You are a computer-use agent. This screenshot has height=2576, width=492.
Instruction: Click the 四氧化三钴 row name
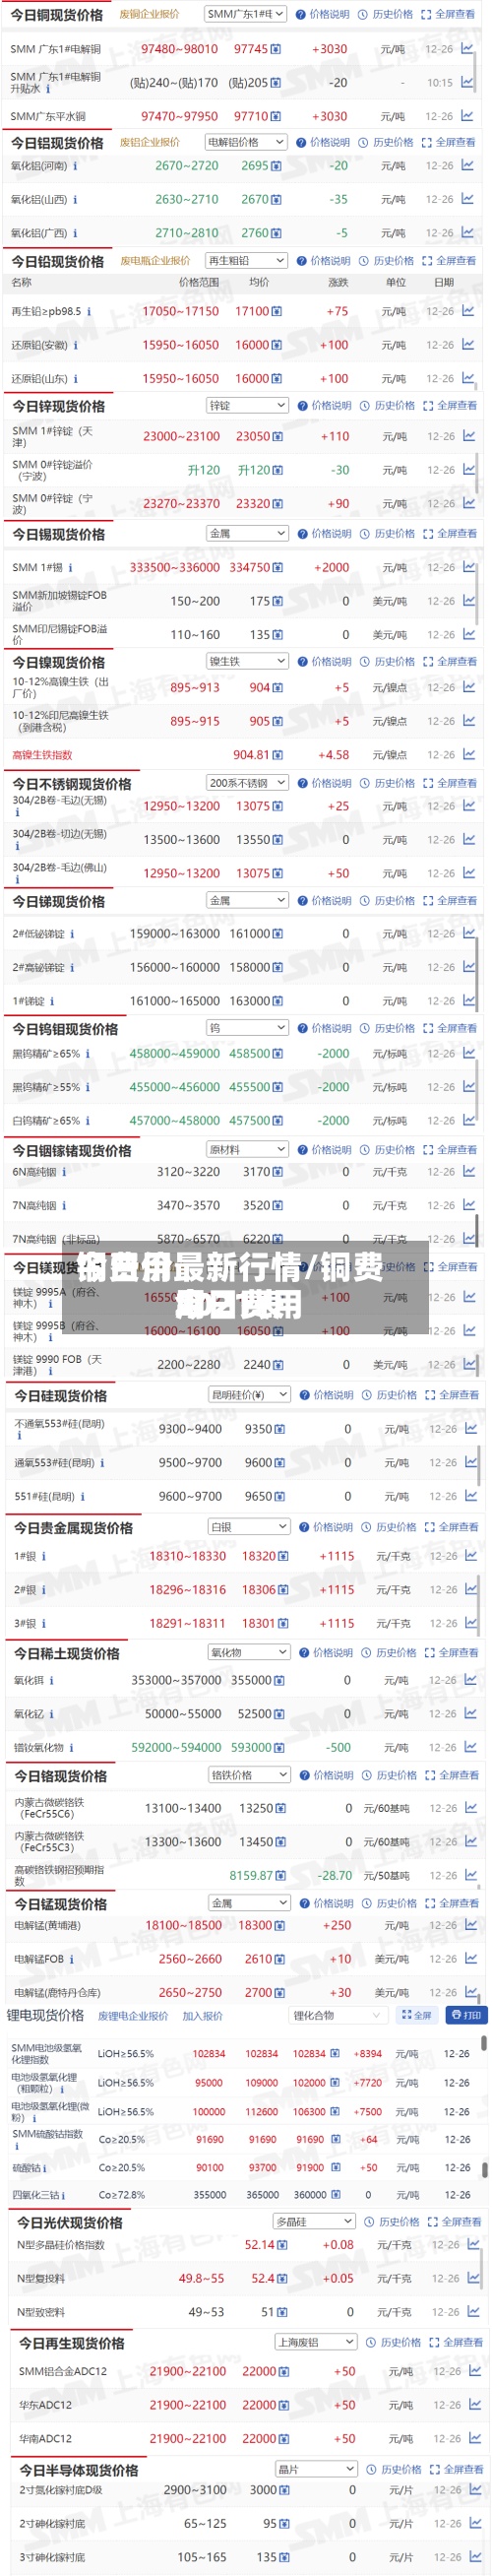[38, 2194]
